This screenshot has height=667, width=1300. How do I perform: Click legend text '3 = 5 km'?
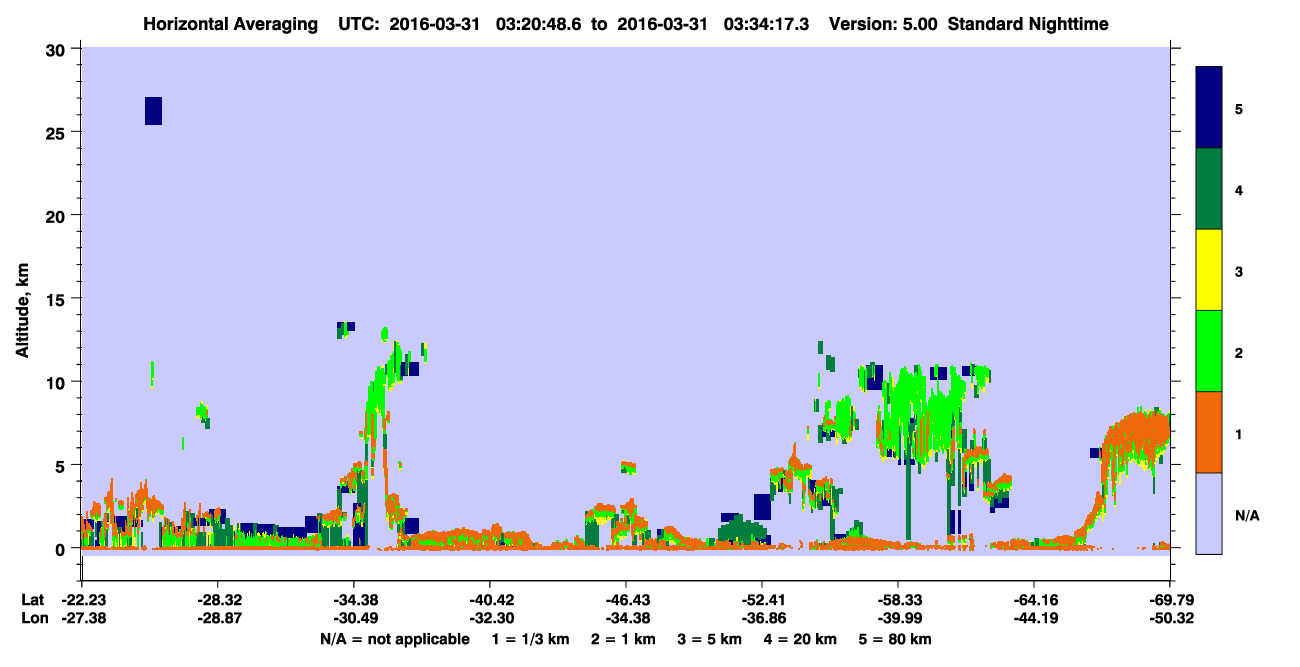tap(711, 639)
